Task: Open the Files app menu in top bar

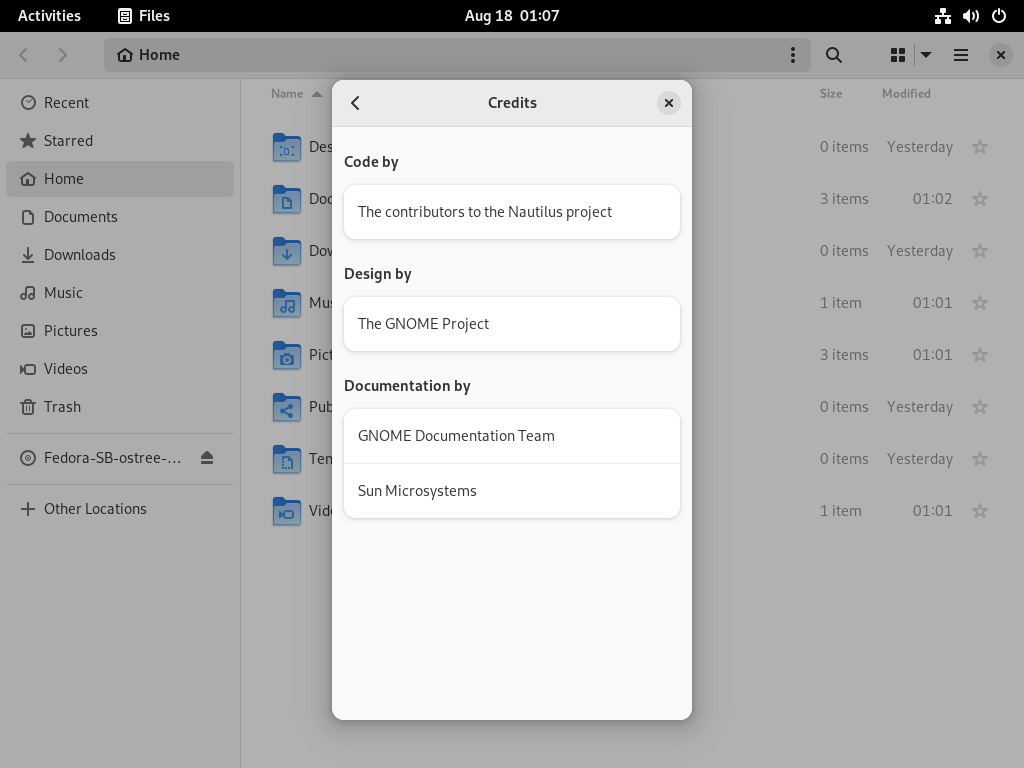Action: 144,16
